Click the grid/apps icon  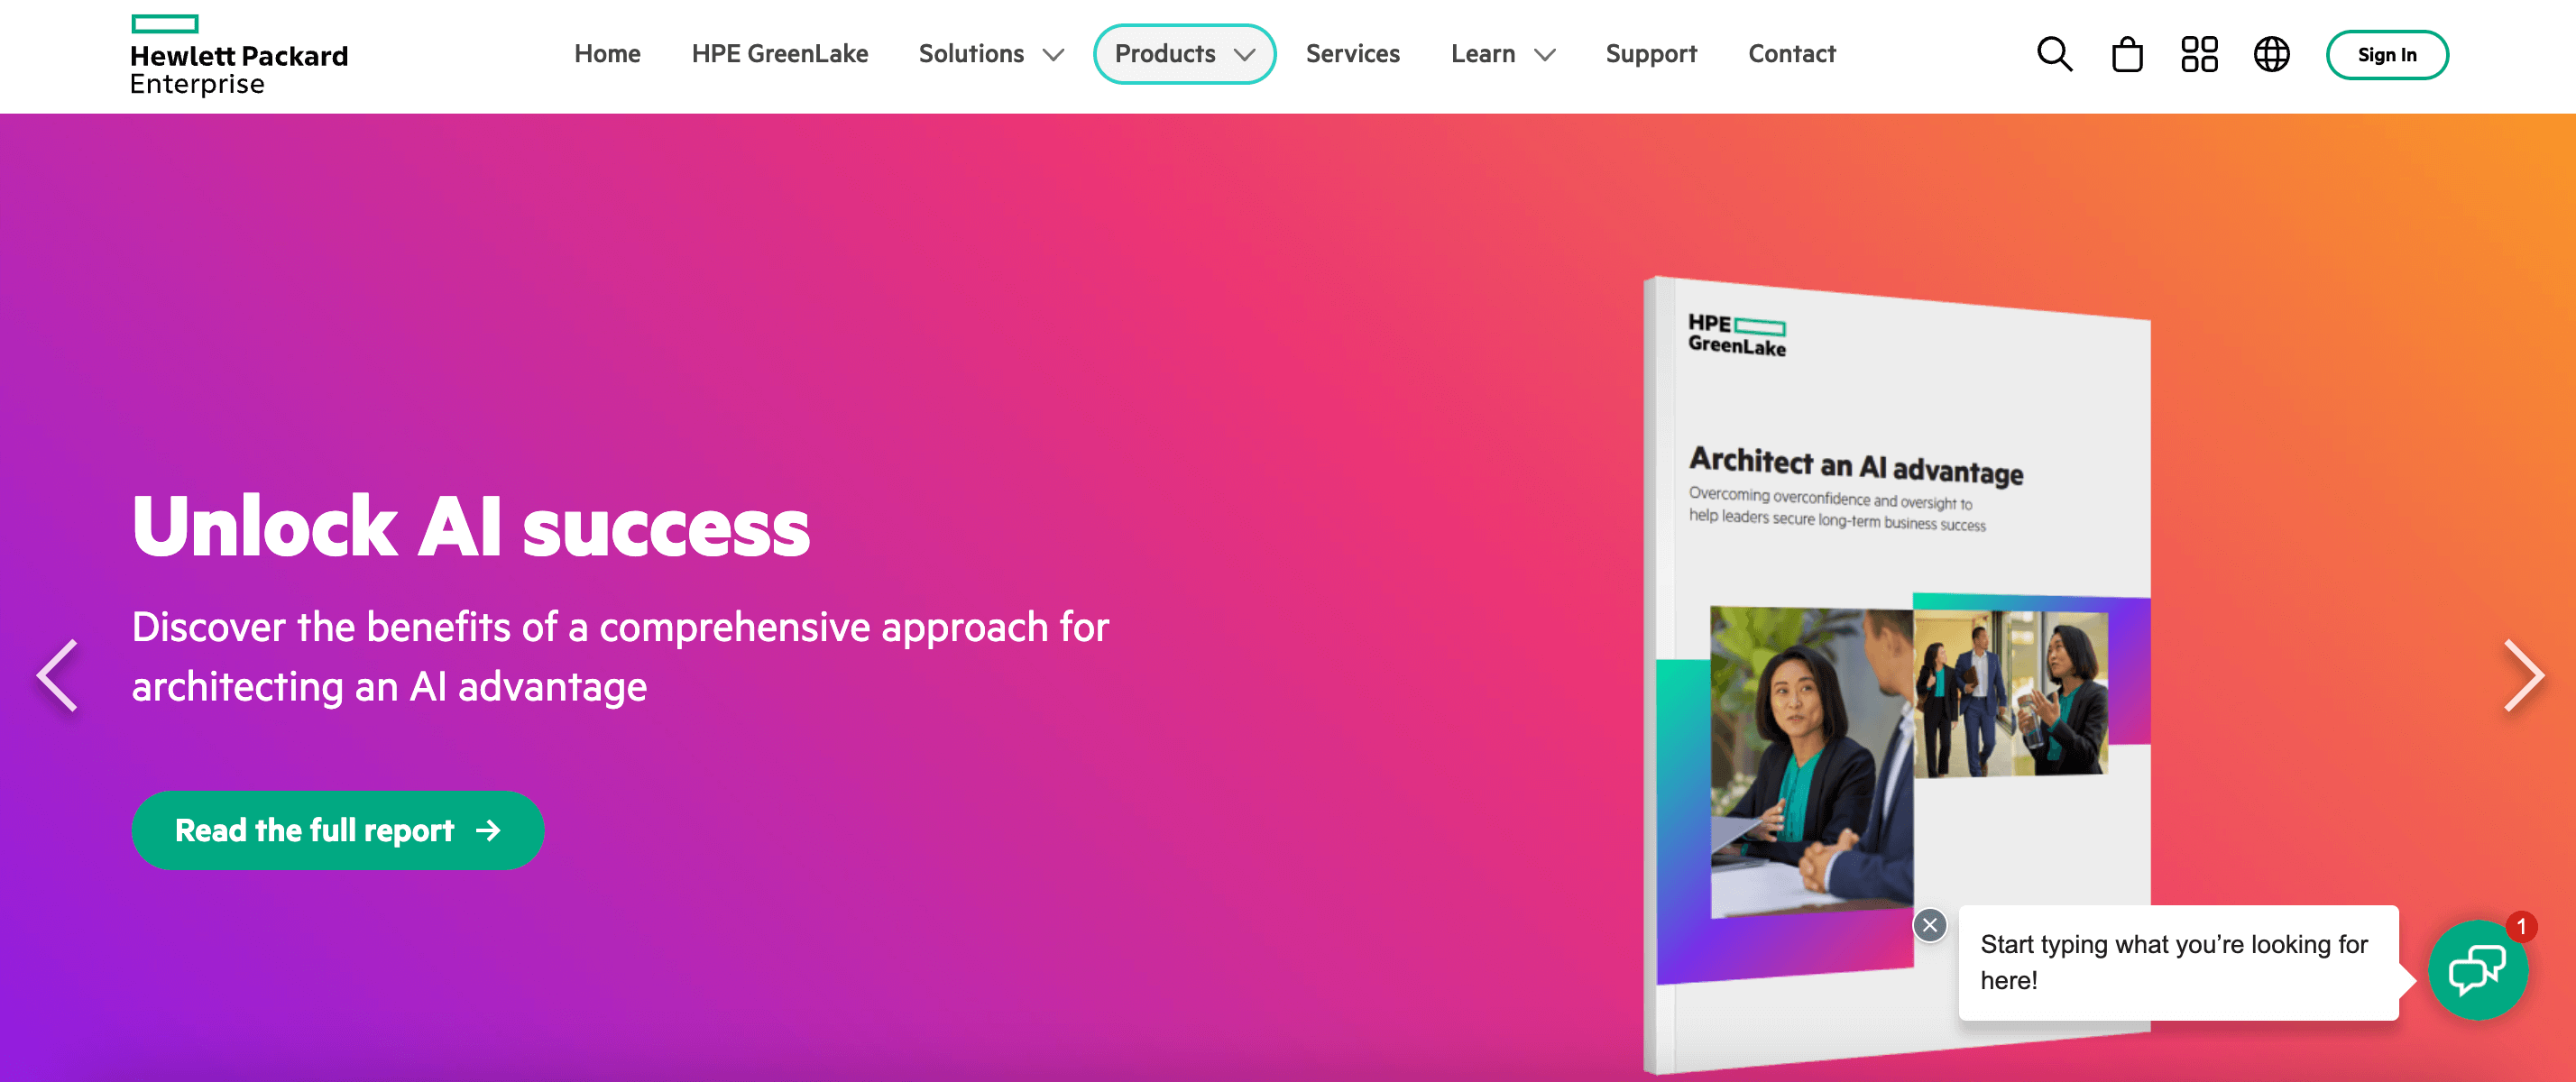(x=2200, y=54)
